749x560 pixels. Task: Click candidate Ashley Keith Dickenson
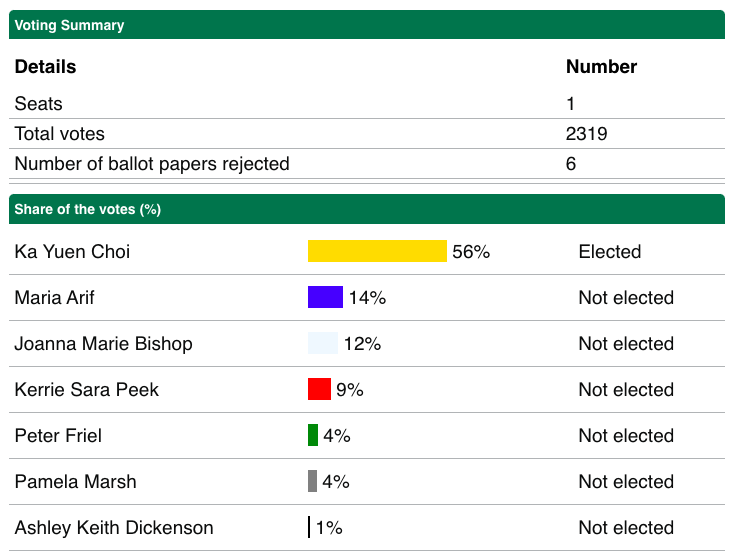coord(114,528)
